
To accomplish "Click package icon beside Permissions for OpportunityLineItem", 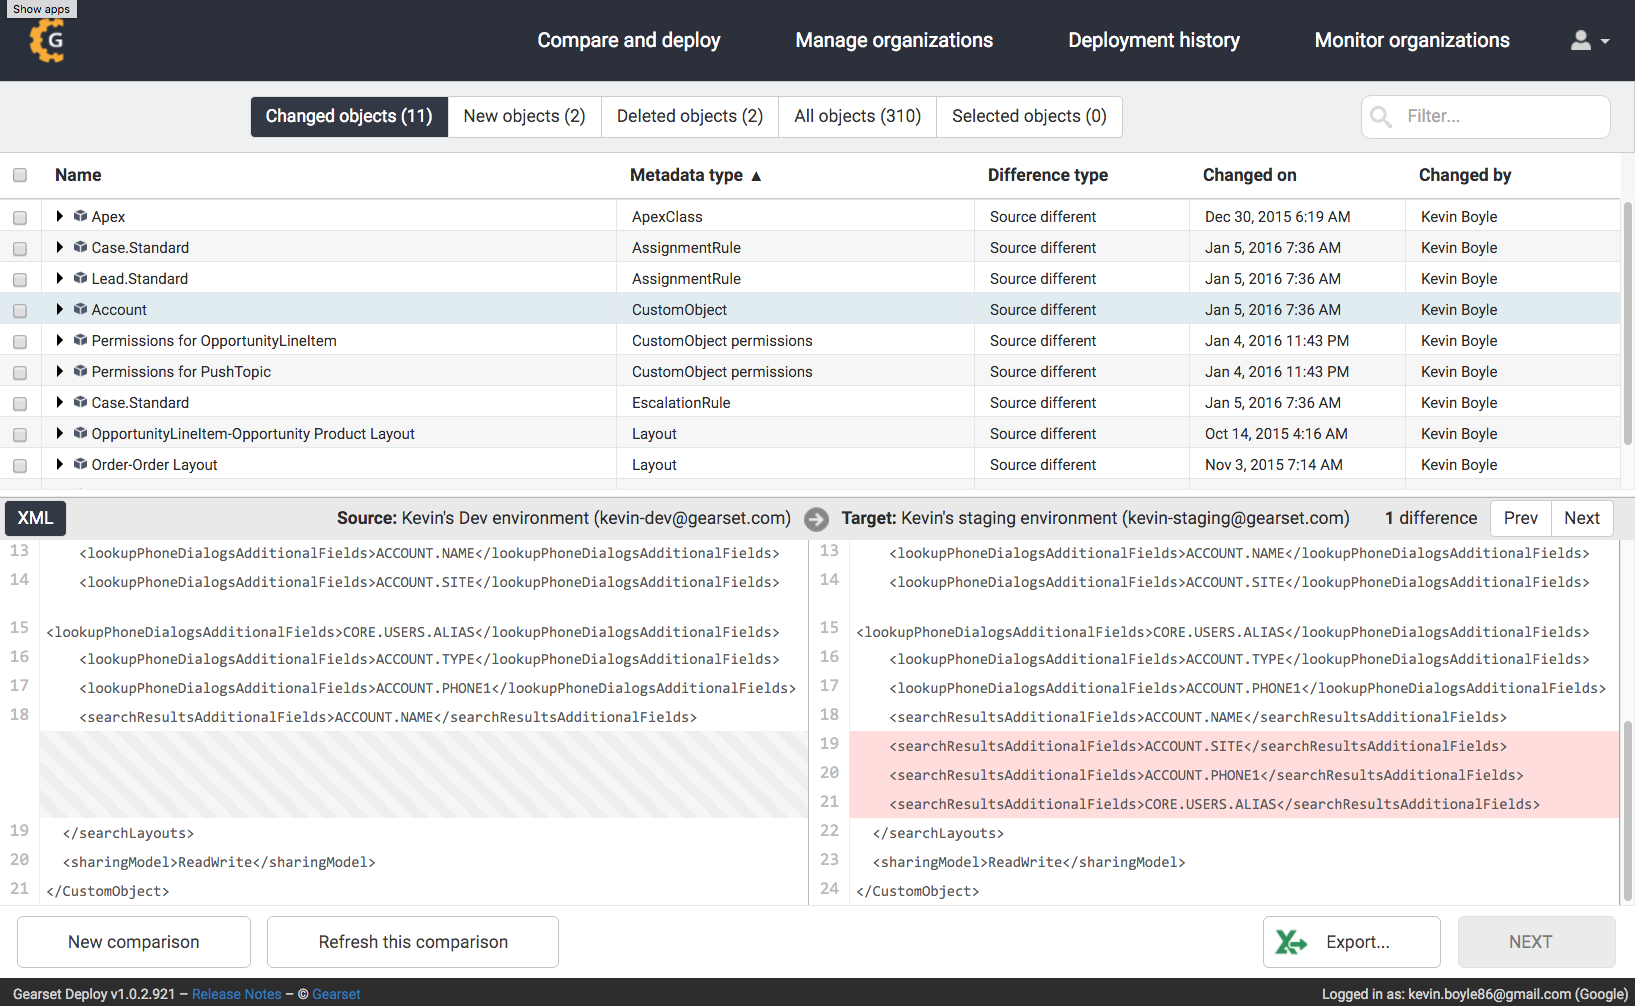I will pos(80,340).
